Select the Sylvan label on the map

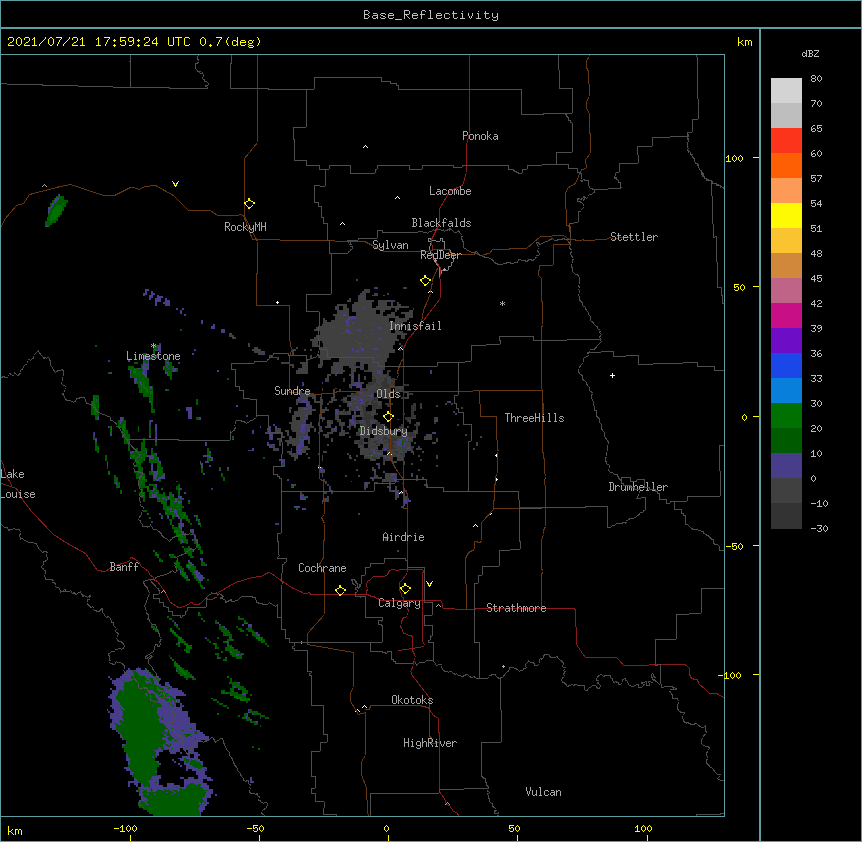[390, 245]
